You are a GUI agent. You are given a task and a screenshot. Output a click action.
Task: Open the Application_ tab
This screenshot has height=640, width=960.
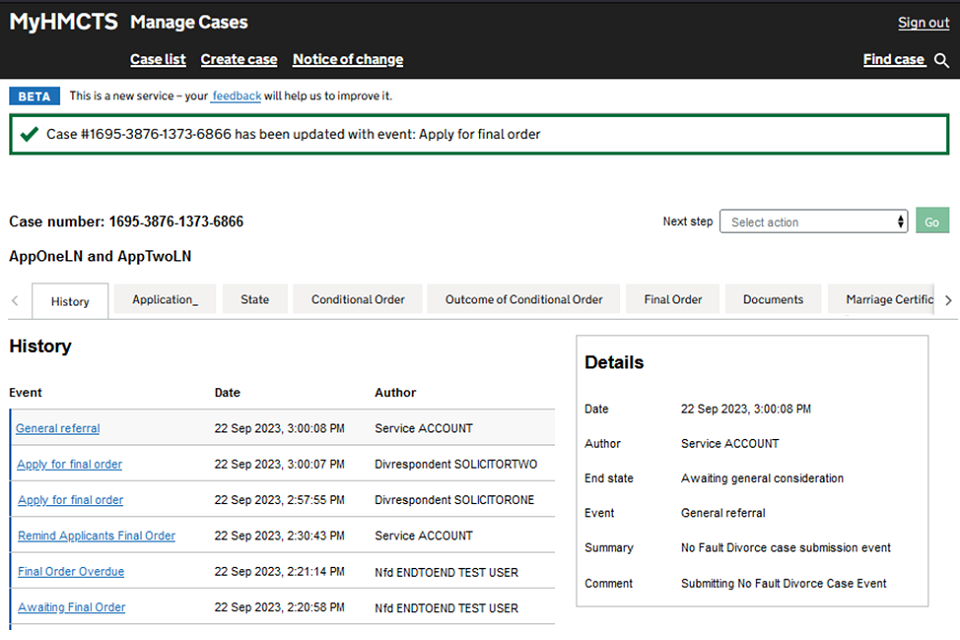(165, 299)
